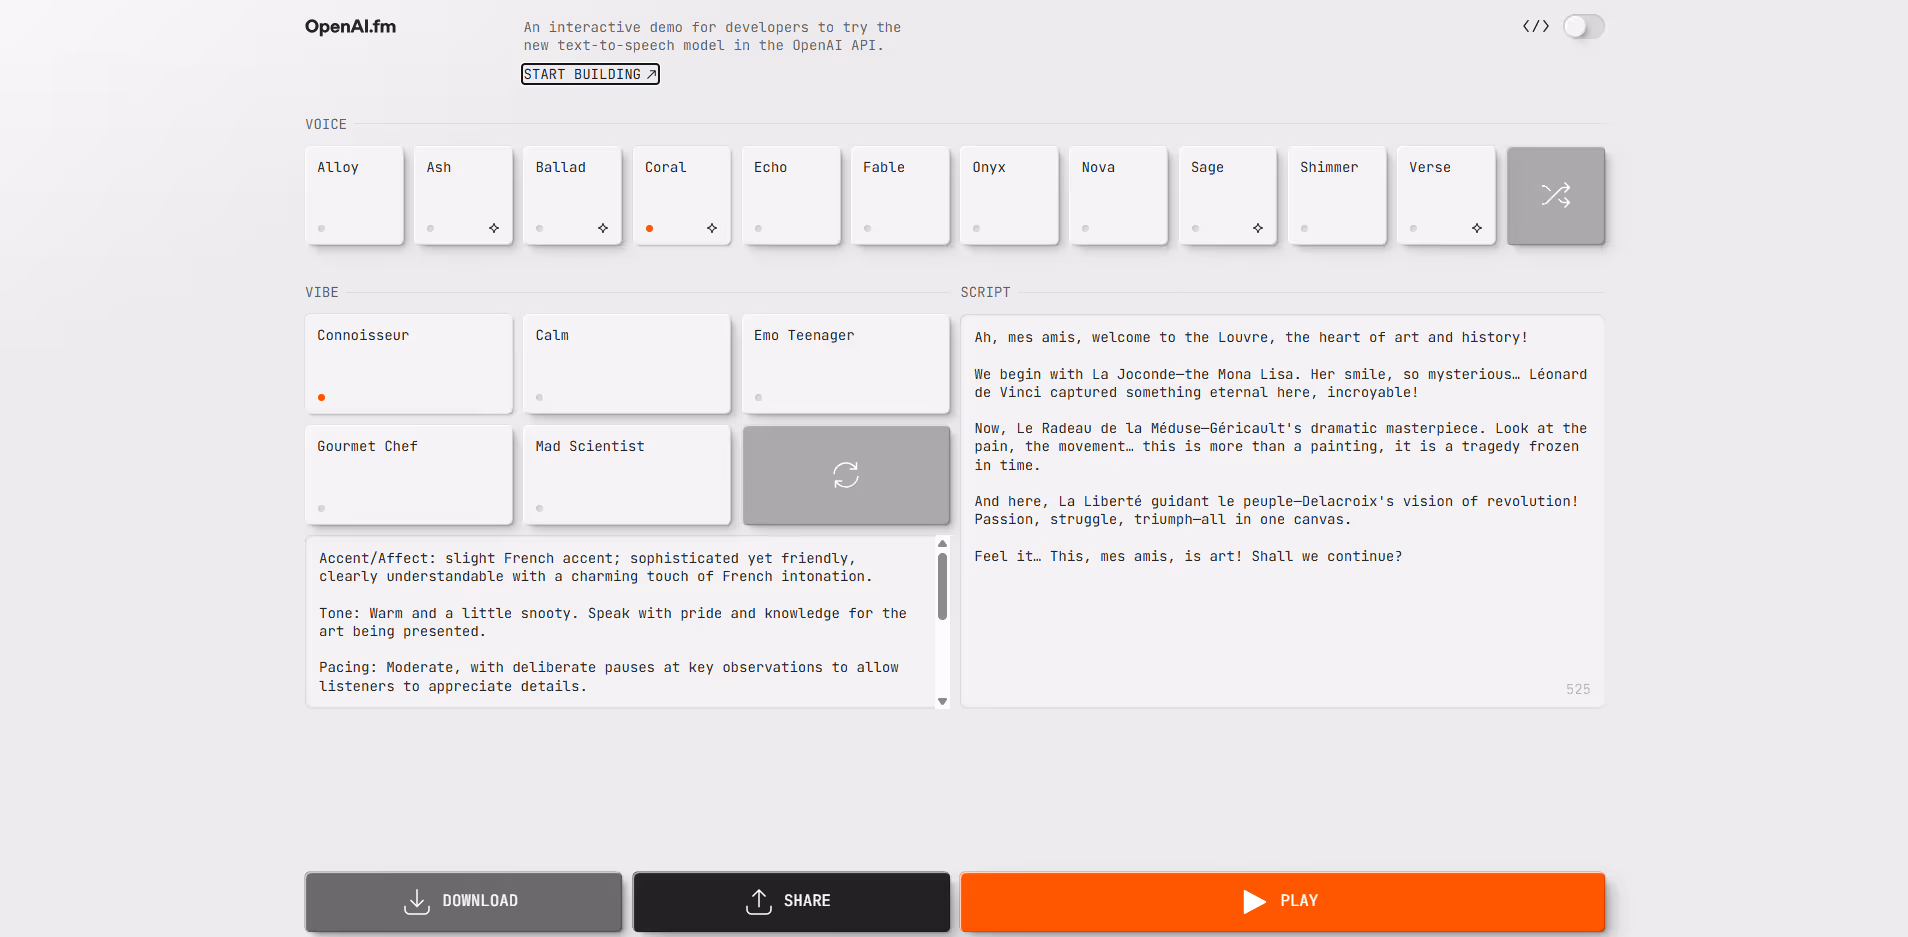Click the sparkle icon on the Verse voice
Viewport: 1908px width, 937px height.
tap(1477, 228)
